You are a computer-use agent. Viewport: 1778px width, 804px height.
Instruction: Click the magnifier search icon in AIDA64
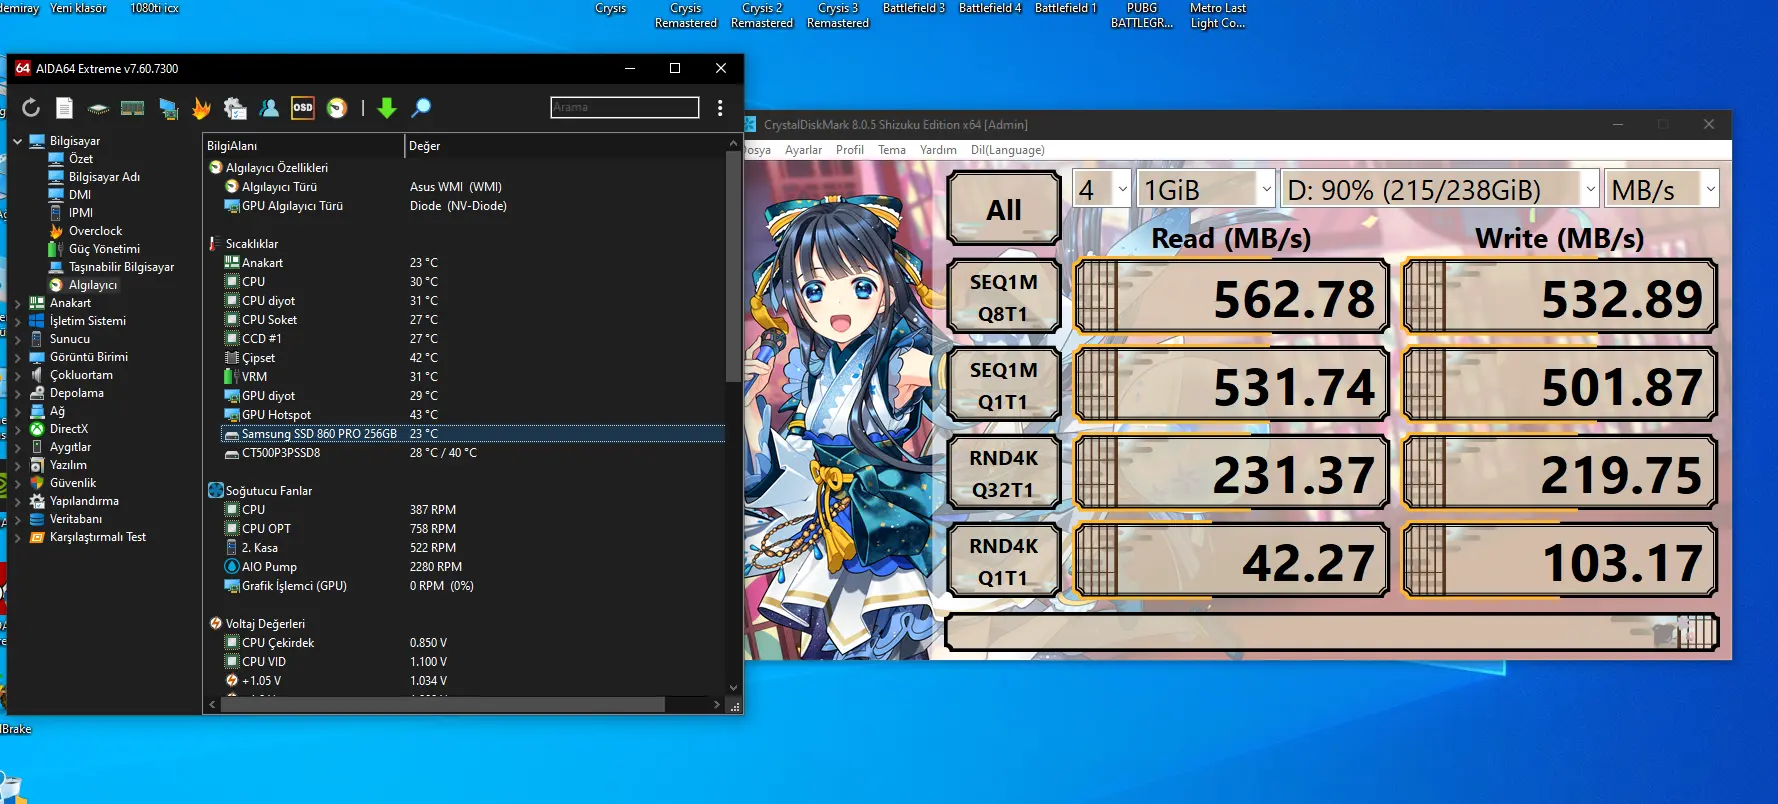[421, 108]
